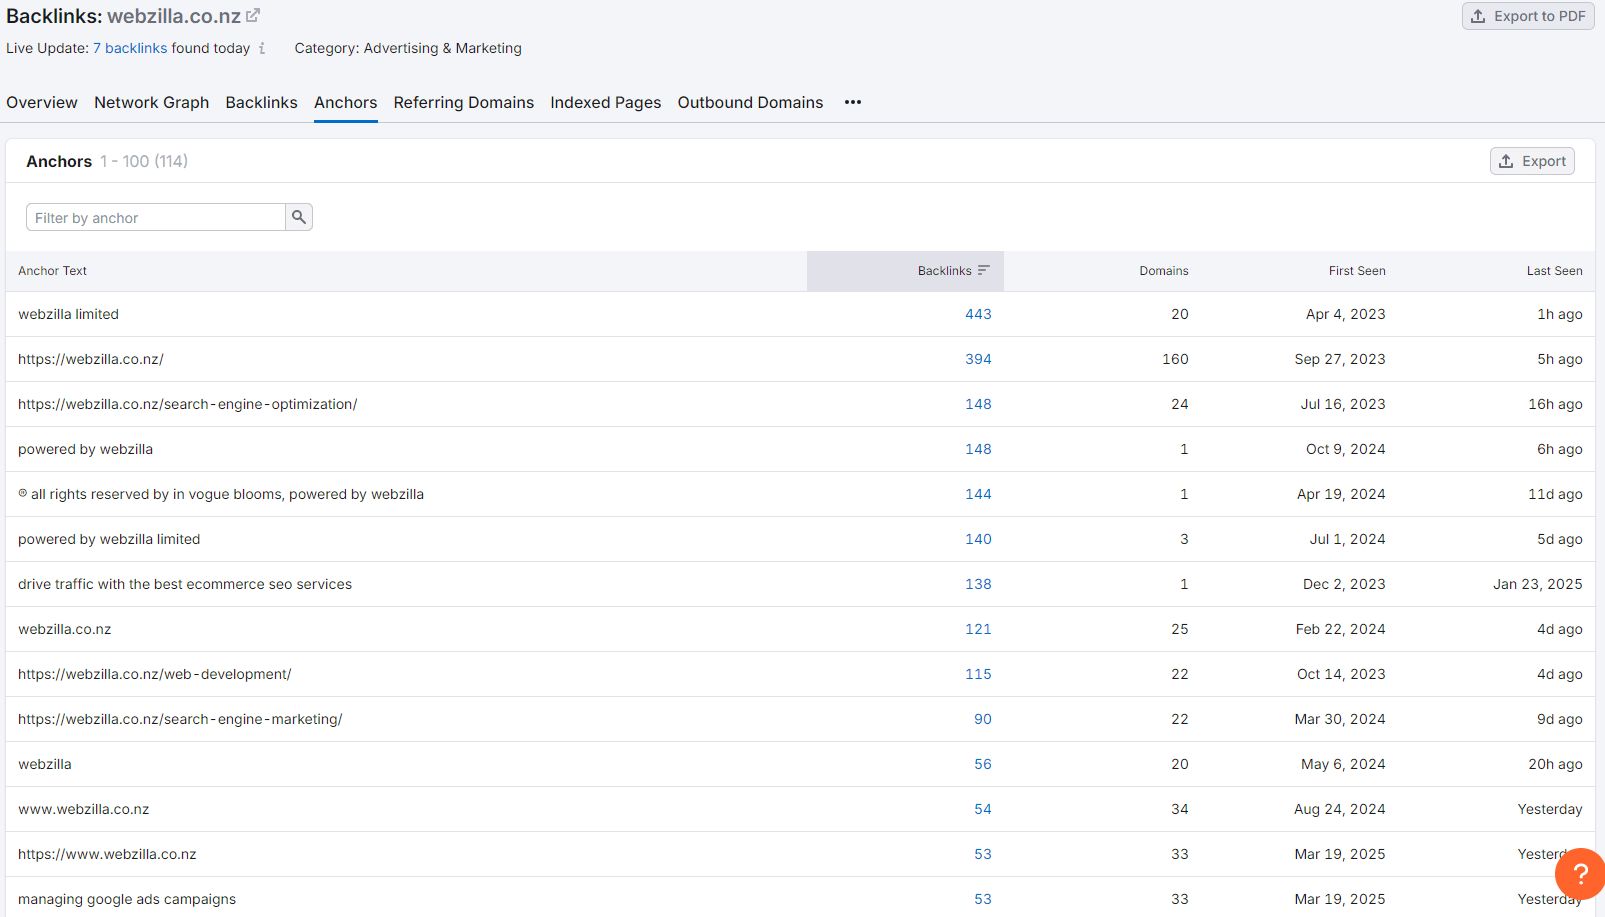Select anchor text 'webzilla limited'
1605x917 pixels.
click(68, 314)
